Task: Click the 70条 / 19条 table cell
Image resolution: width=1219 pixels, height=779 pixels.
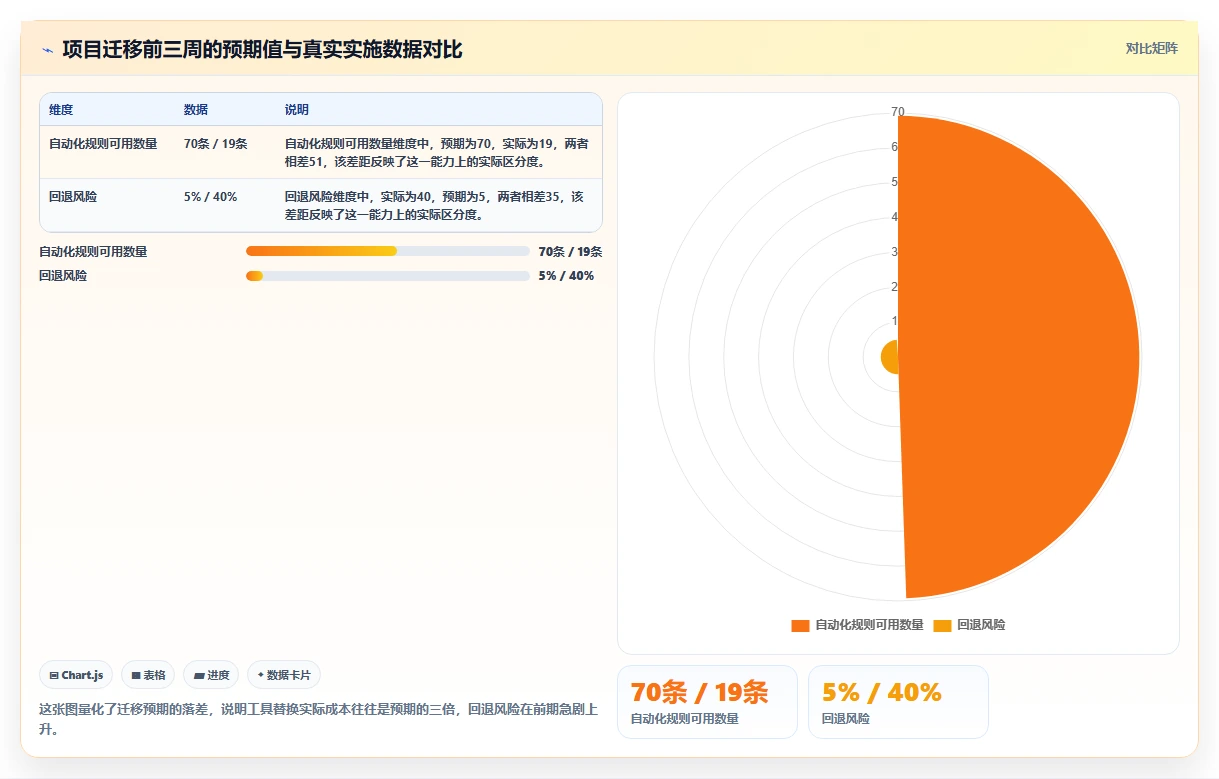Action: (x=215, y=144)
